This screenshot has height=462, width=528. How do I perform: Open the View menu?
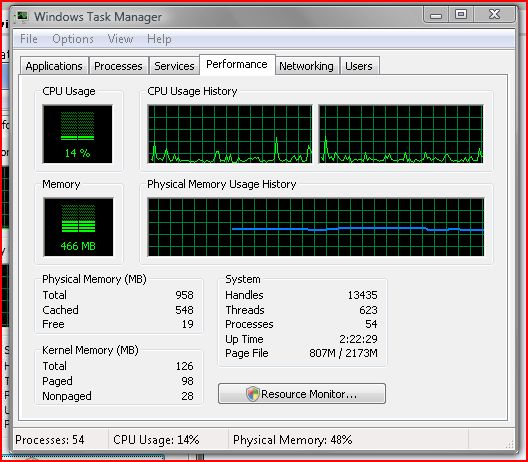click(120, 39)
